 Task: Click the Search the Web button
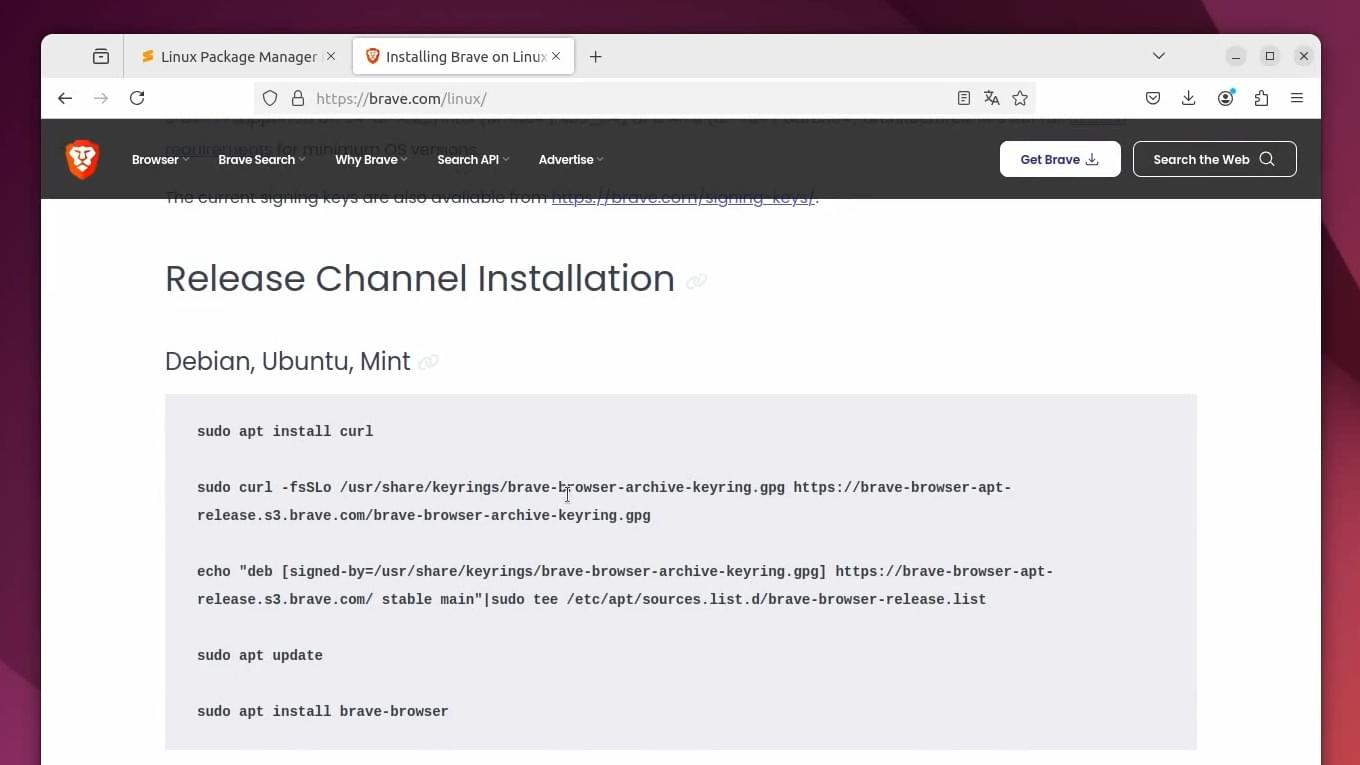(x=1215, y=159)
